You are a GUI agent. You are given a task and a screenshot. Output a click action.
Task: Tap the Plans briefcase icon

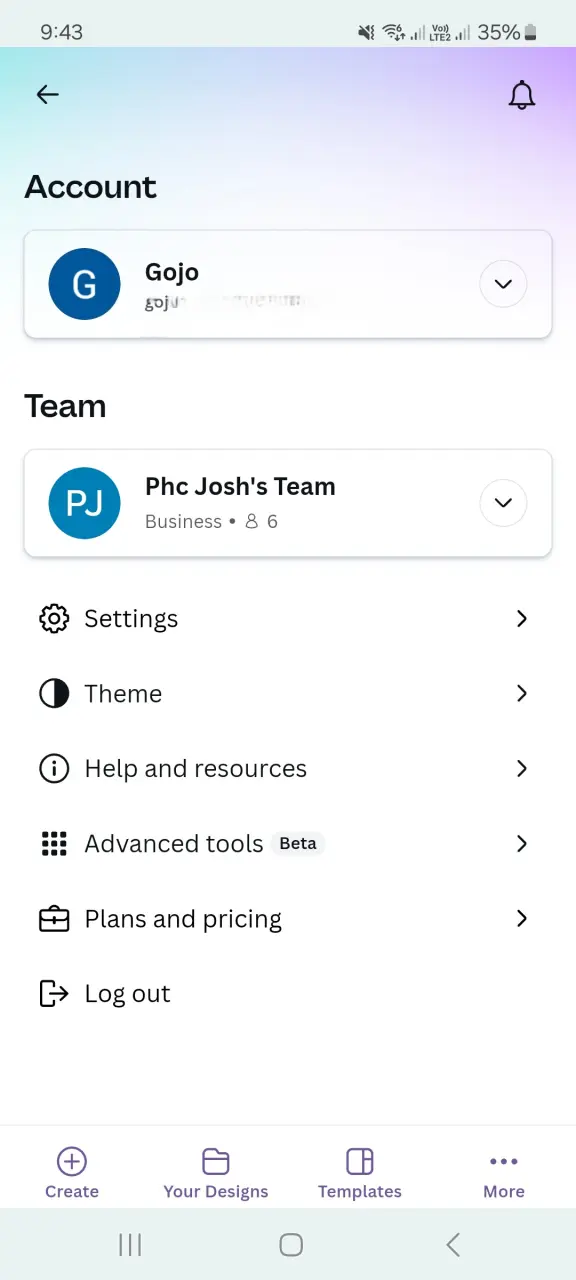click(x=53, y=919)
